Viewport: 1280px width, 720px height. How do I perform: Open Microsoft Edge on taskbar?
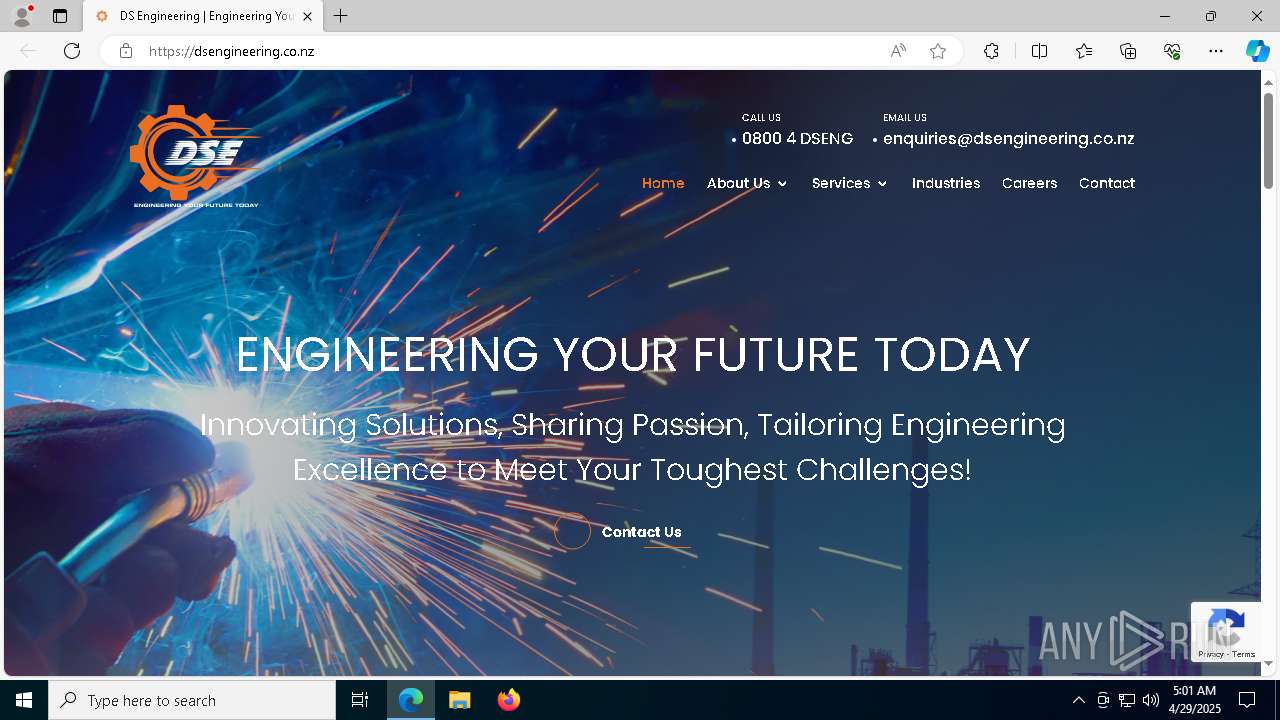click(411, 700)
